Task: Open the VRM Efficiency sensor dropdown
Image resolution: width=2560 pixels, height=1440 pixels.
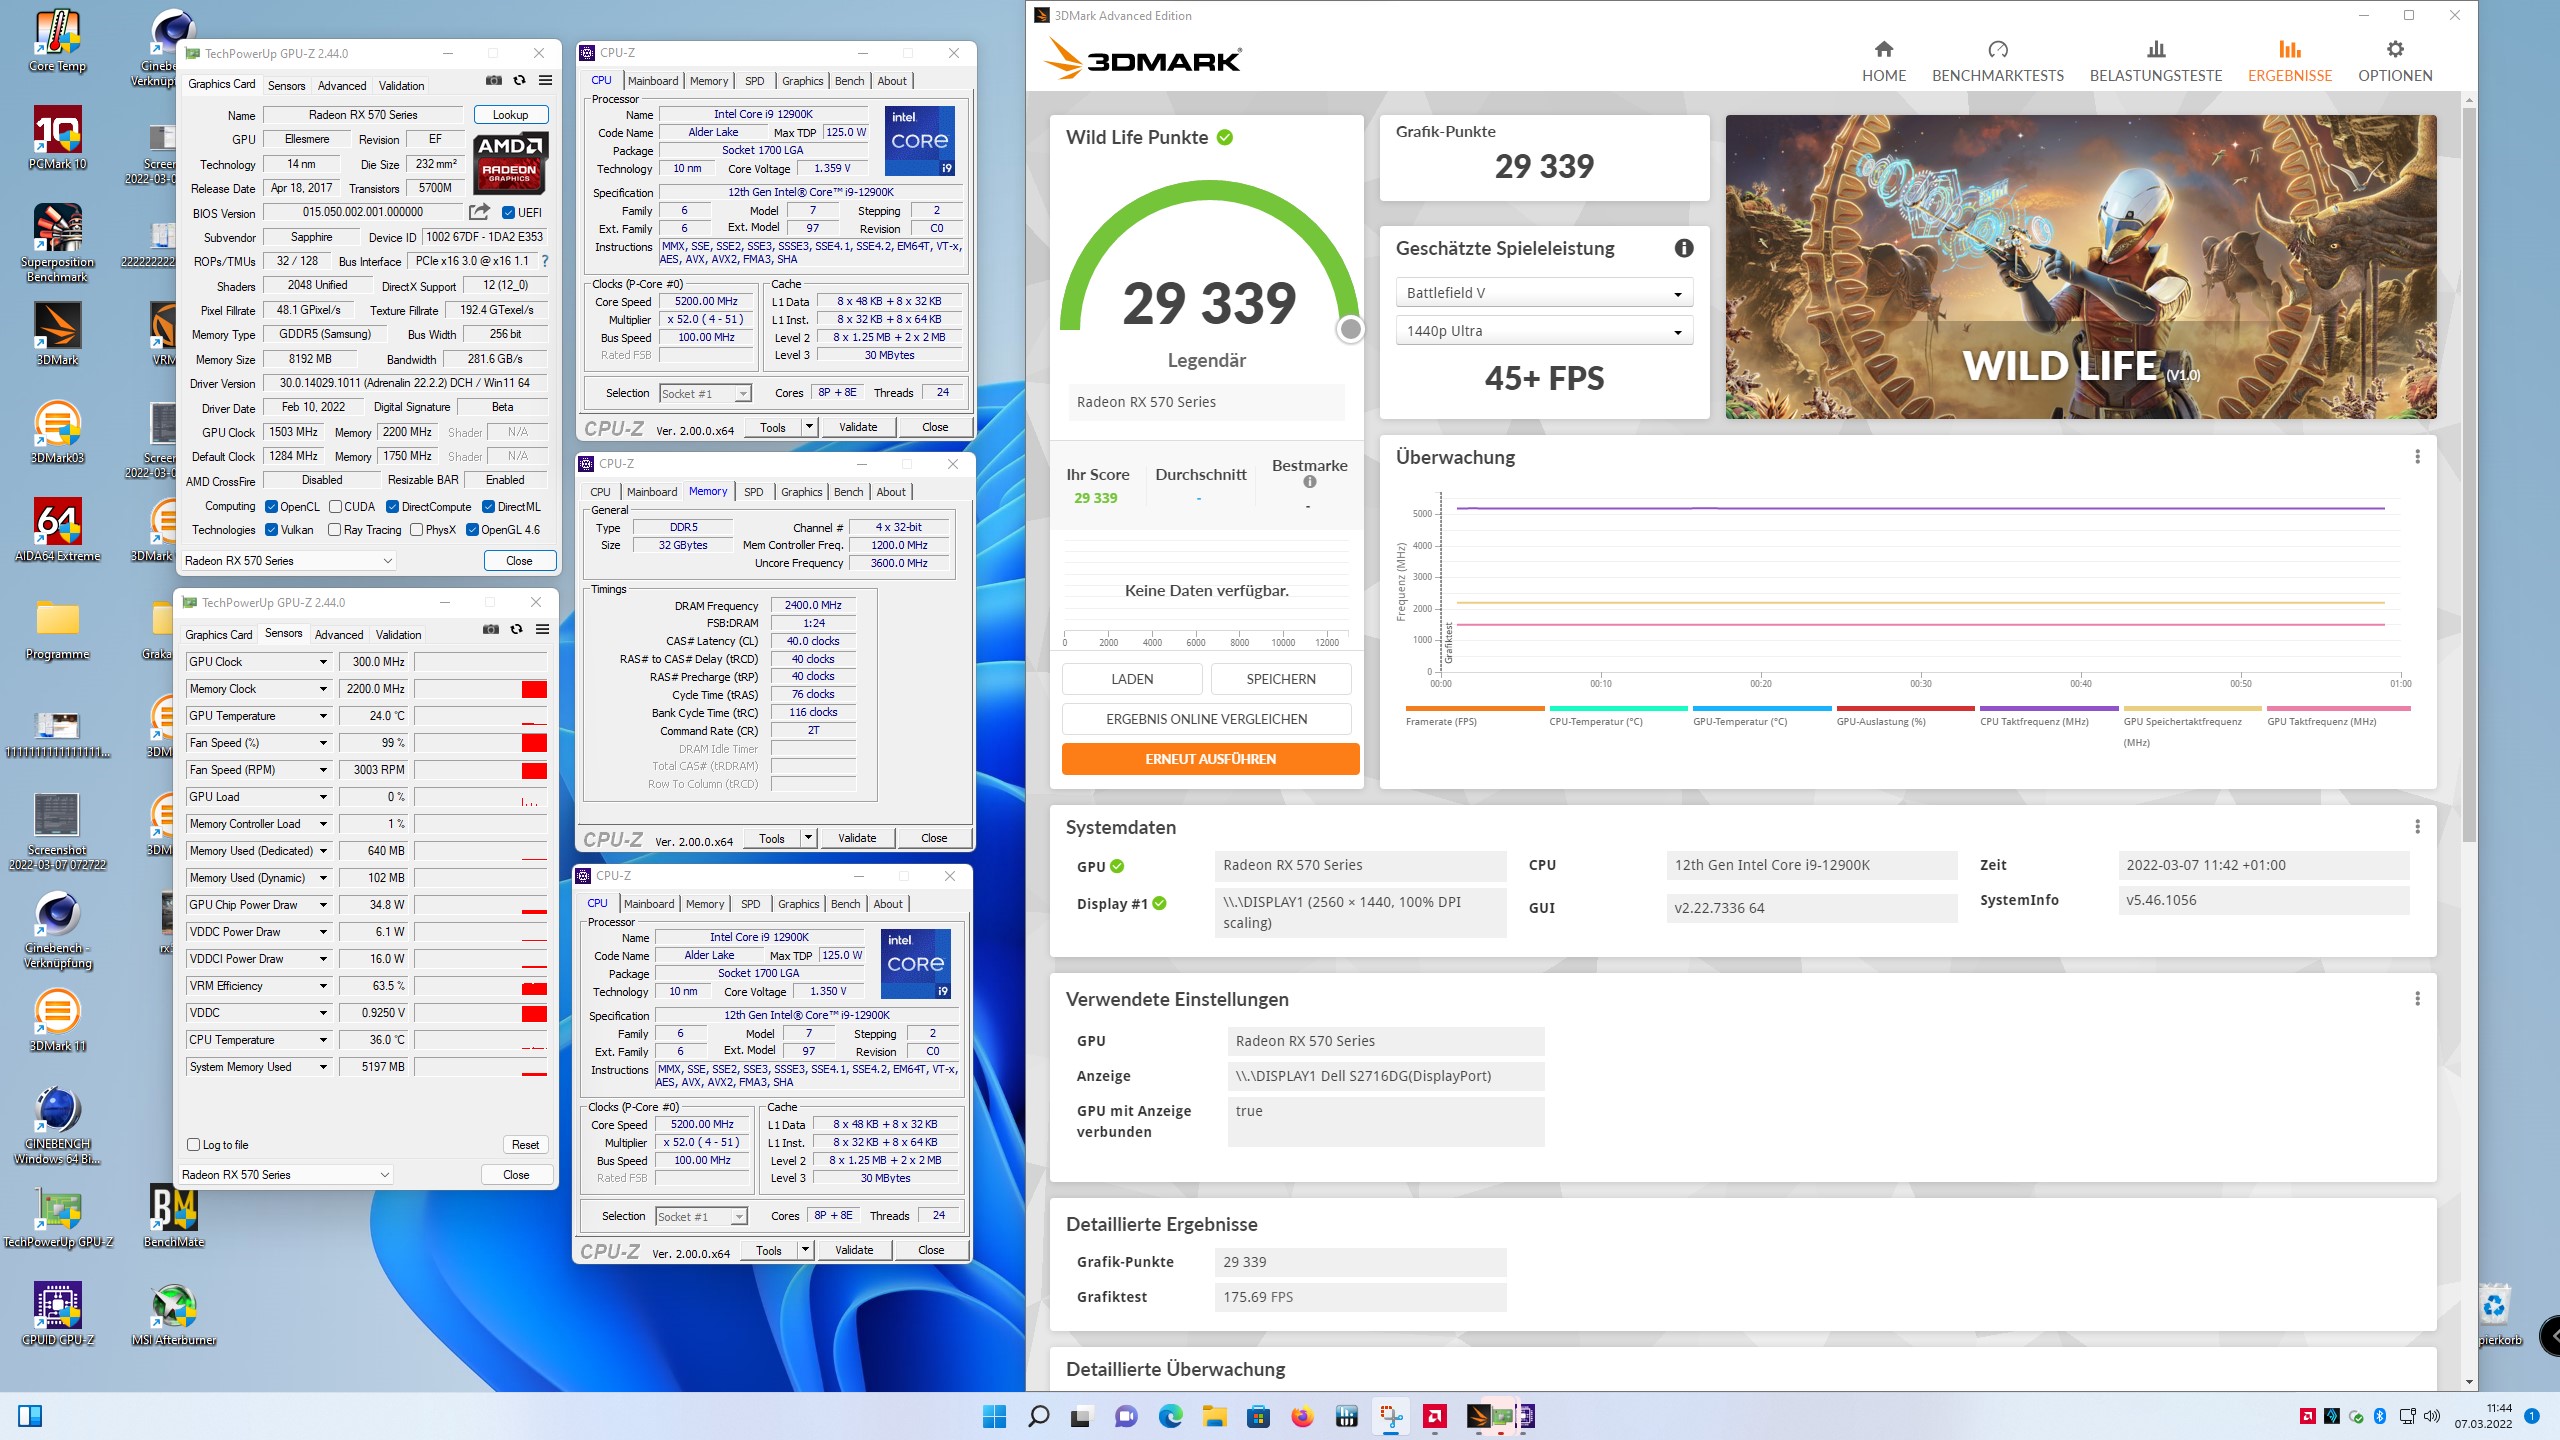Action: (323, 986)
